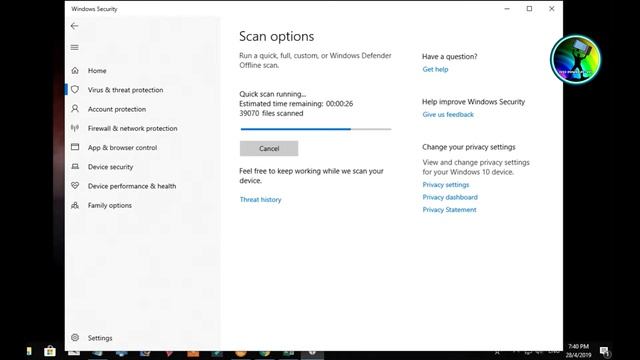Click the Windows Security title bar text
640x360 pixels.
pos(94,9)
